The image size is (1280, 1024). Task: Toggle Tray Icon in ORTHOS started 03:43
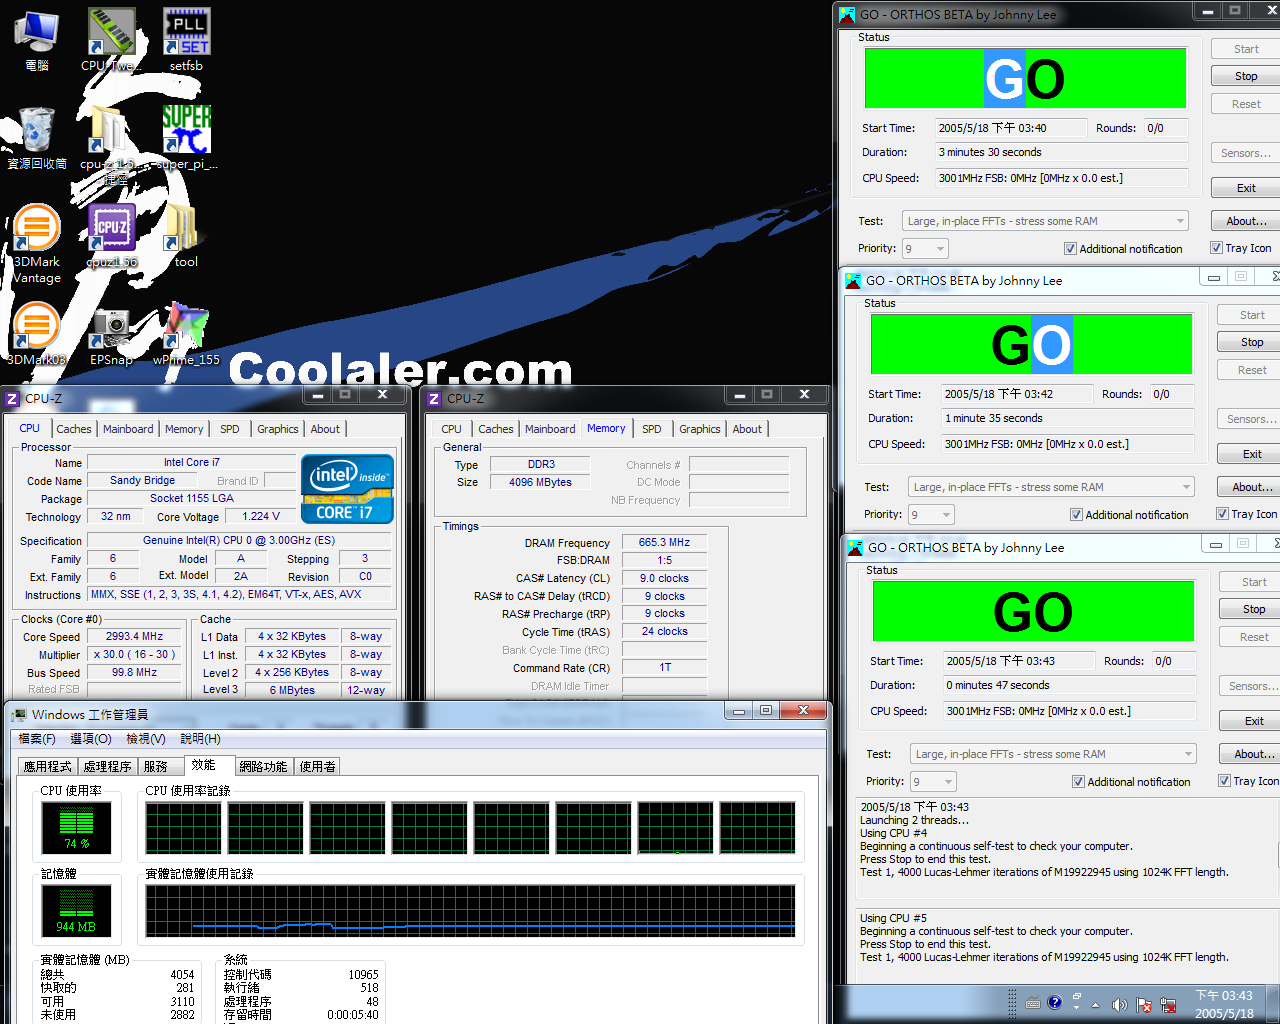pyautogui.click(x=1248, y=781)
